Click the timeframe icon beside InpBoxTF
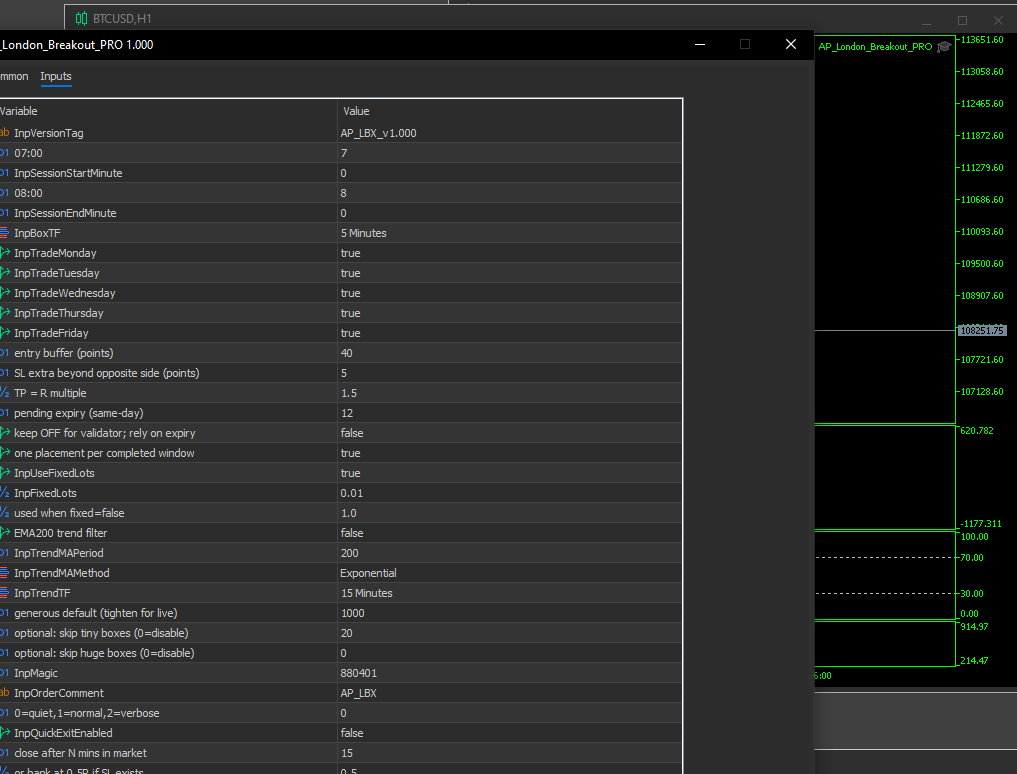This screenshot has height=774, width=1017. pos(7,233)
